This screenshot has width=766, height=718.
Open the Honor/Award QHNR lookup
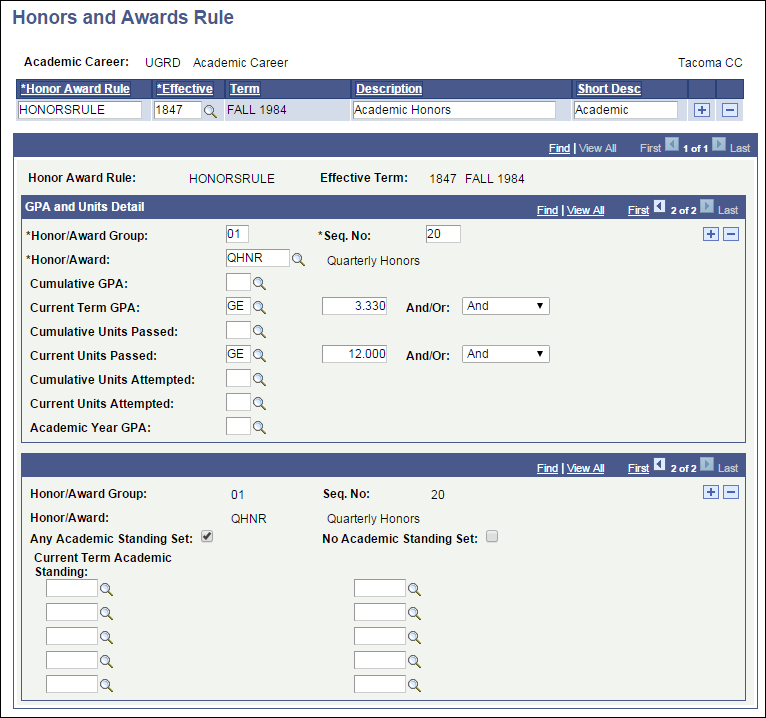[298, 259]
